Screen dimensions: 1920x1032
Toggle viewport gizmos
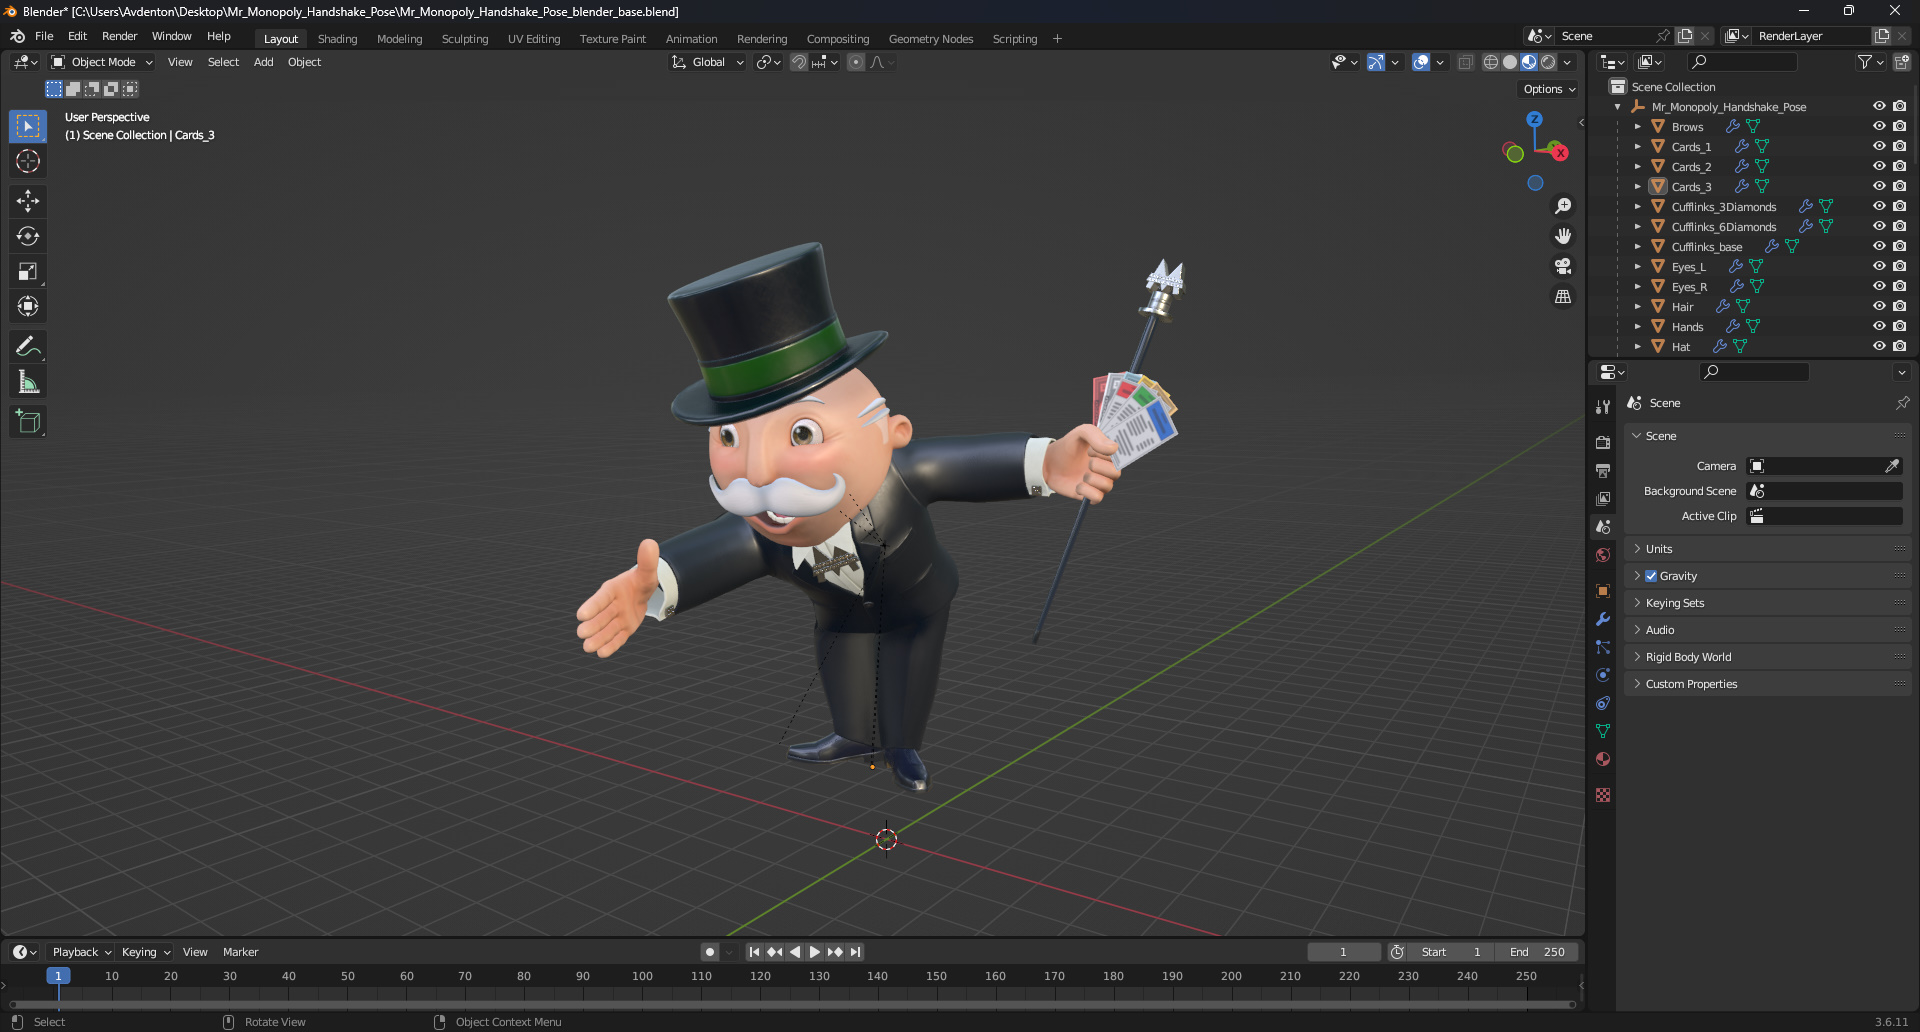point(1376,62)
